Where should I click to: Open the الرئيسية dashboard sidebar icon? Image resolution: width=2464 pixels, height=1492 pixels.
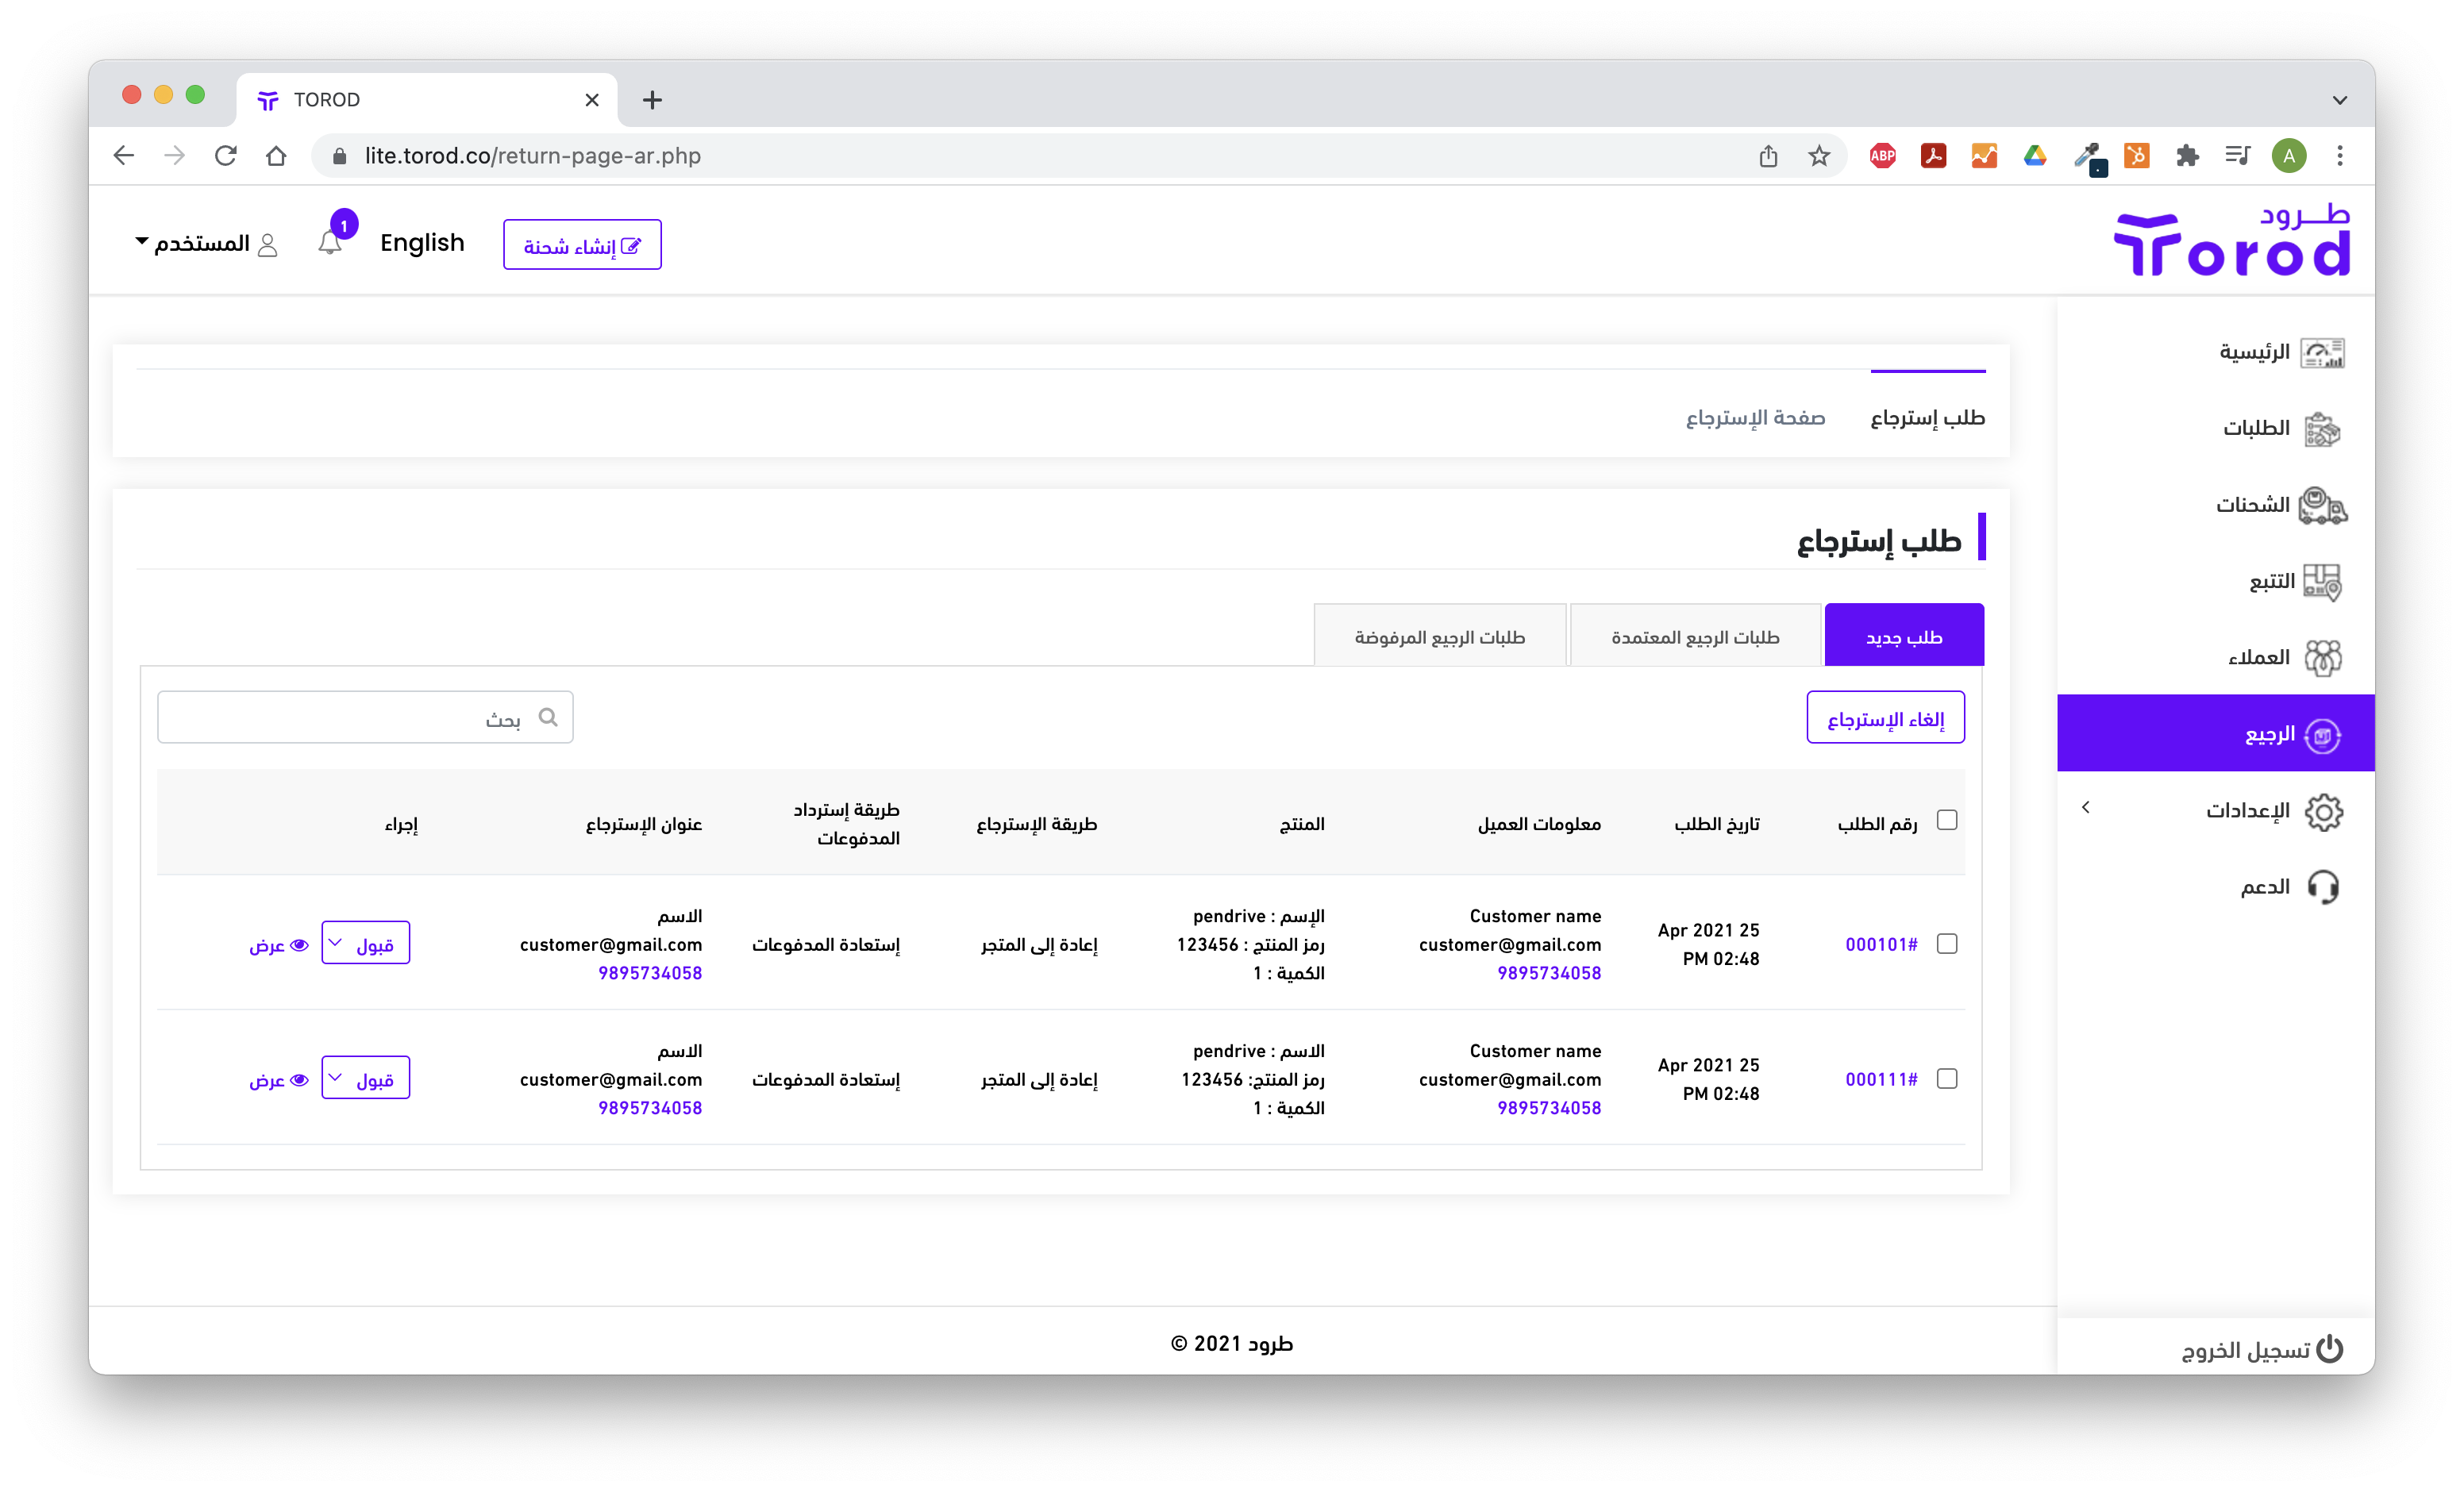[x=2322, y=352]
